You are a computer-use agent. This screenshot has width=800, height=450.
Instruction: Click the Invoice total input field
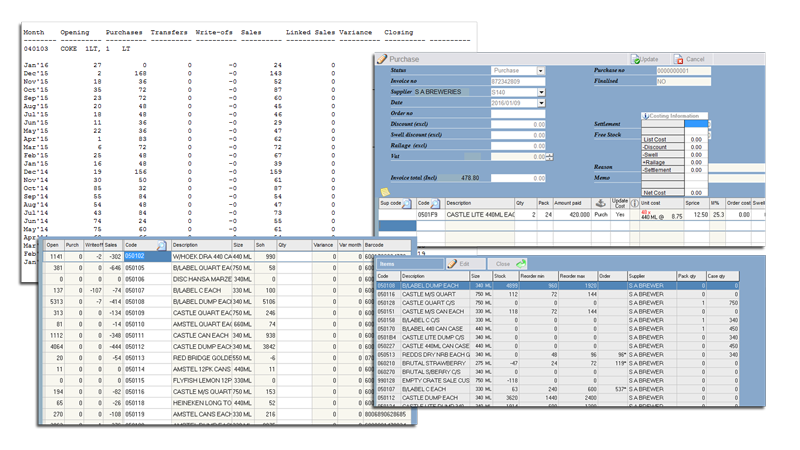coord(517,178)
